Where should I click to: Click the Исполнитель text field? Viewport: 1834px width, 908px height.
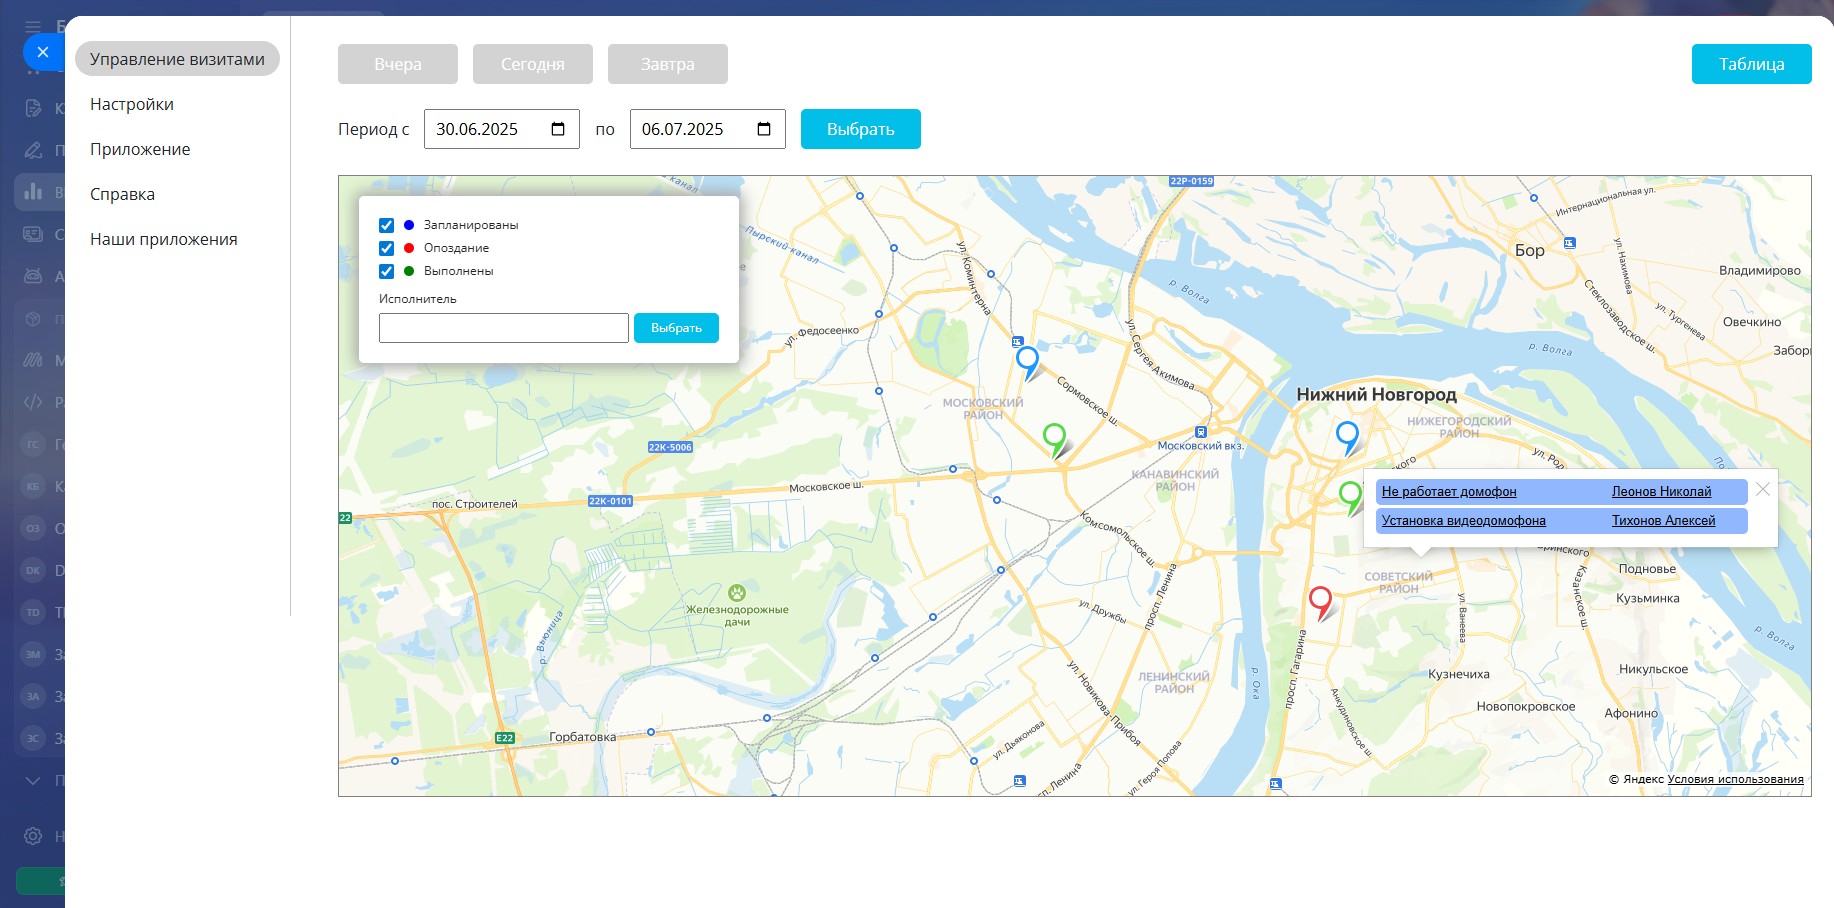tap(503, 328)
